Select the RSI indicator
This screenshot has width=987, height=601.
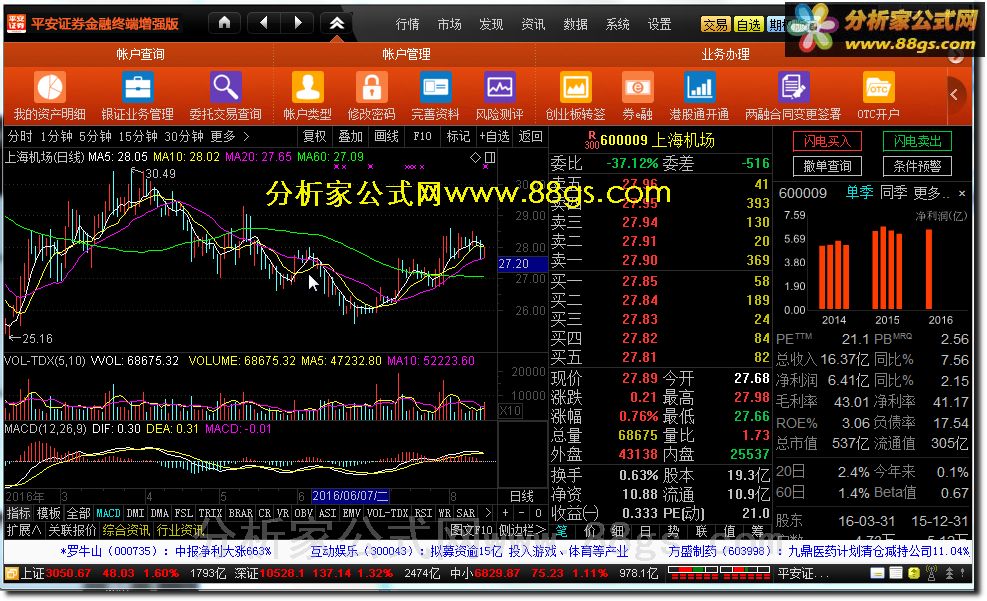point(422,513)
